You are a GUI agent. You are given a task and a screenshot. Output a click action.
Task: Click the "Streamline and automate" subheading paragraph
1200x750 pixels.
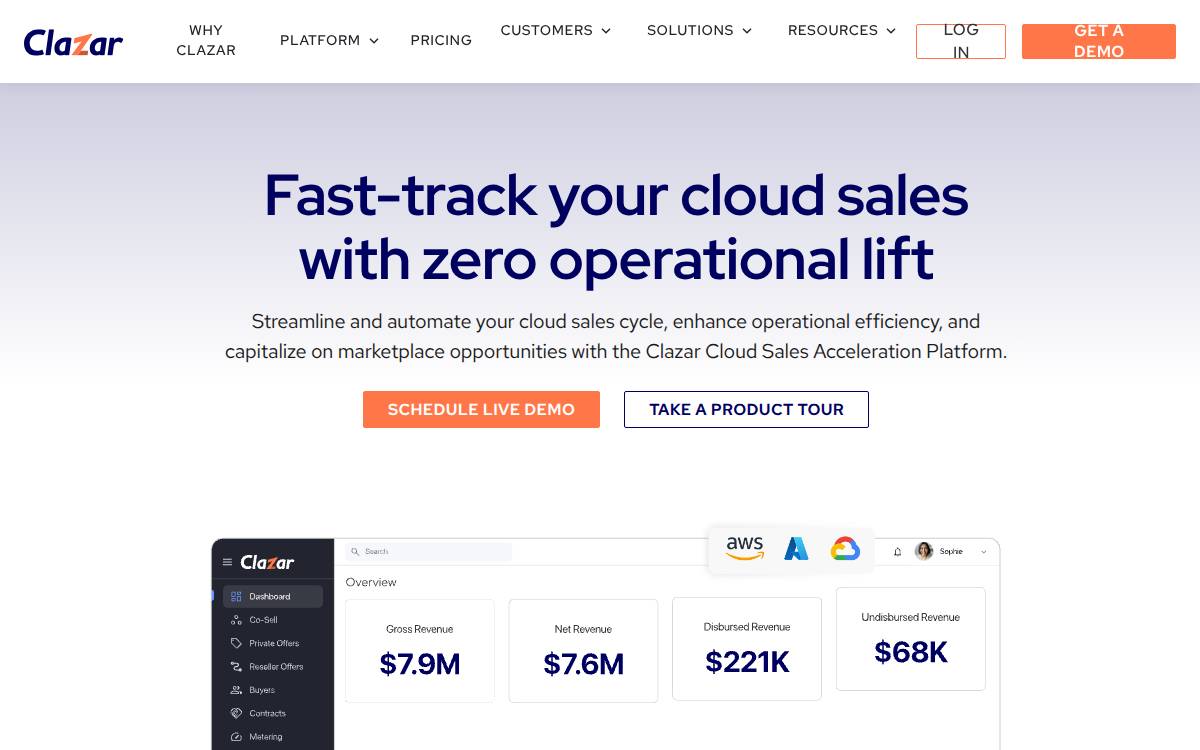click(616, 337)
